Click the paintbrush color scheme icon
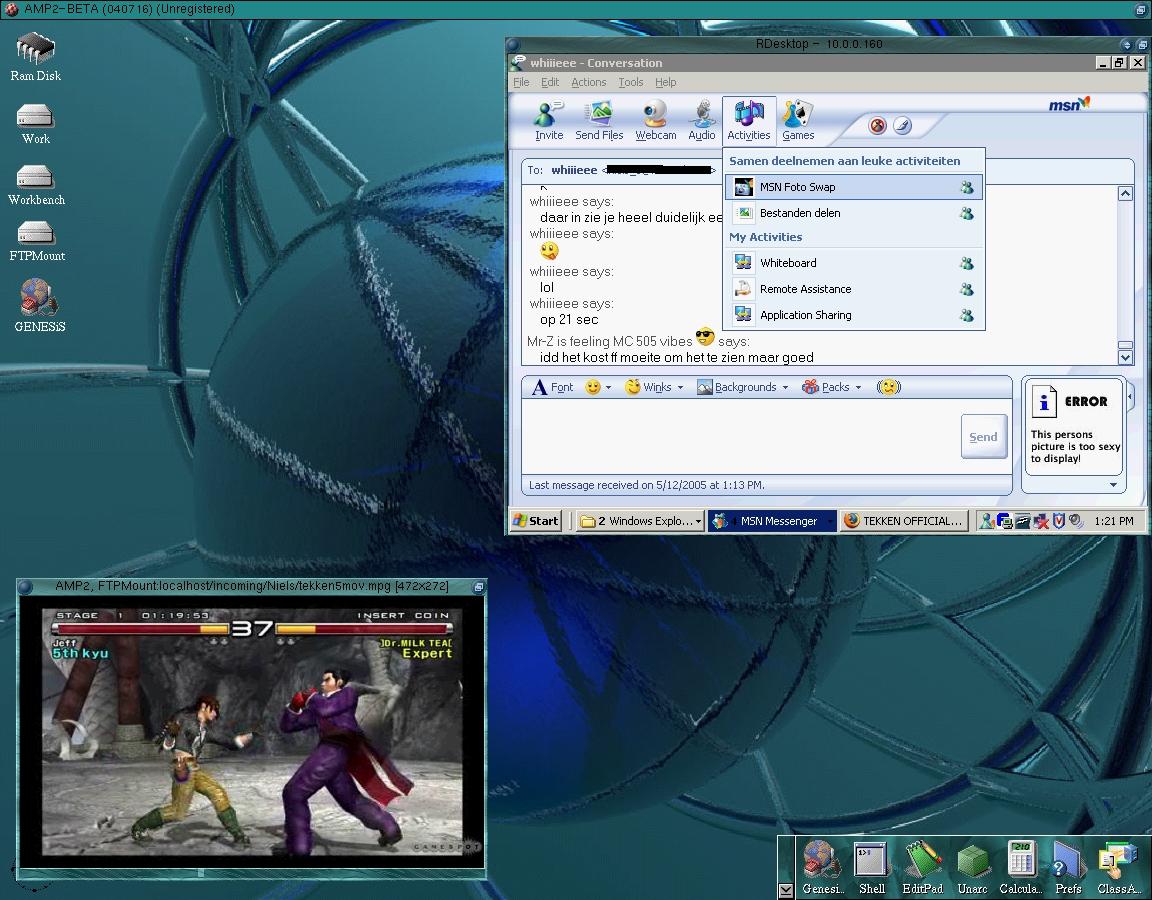Image resolution: width=1152 pixels, height=900 pixels. [x=902, y=126]
